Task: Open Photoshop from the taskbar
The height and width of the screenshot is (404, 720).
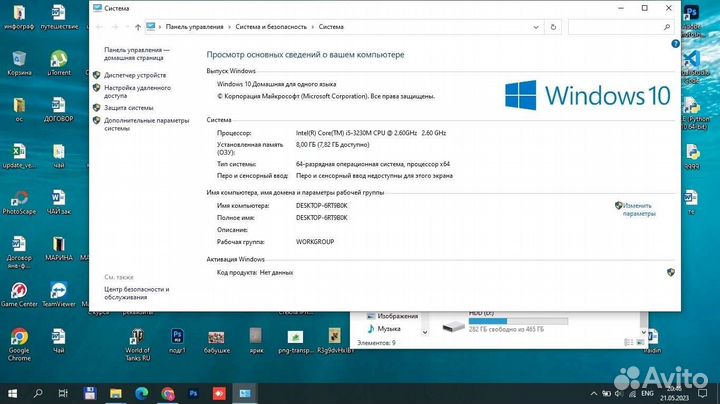Action: pyautogui.click(x=193, y=393)
